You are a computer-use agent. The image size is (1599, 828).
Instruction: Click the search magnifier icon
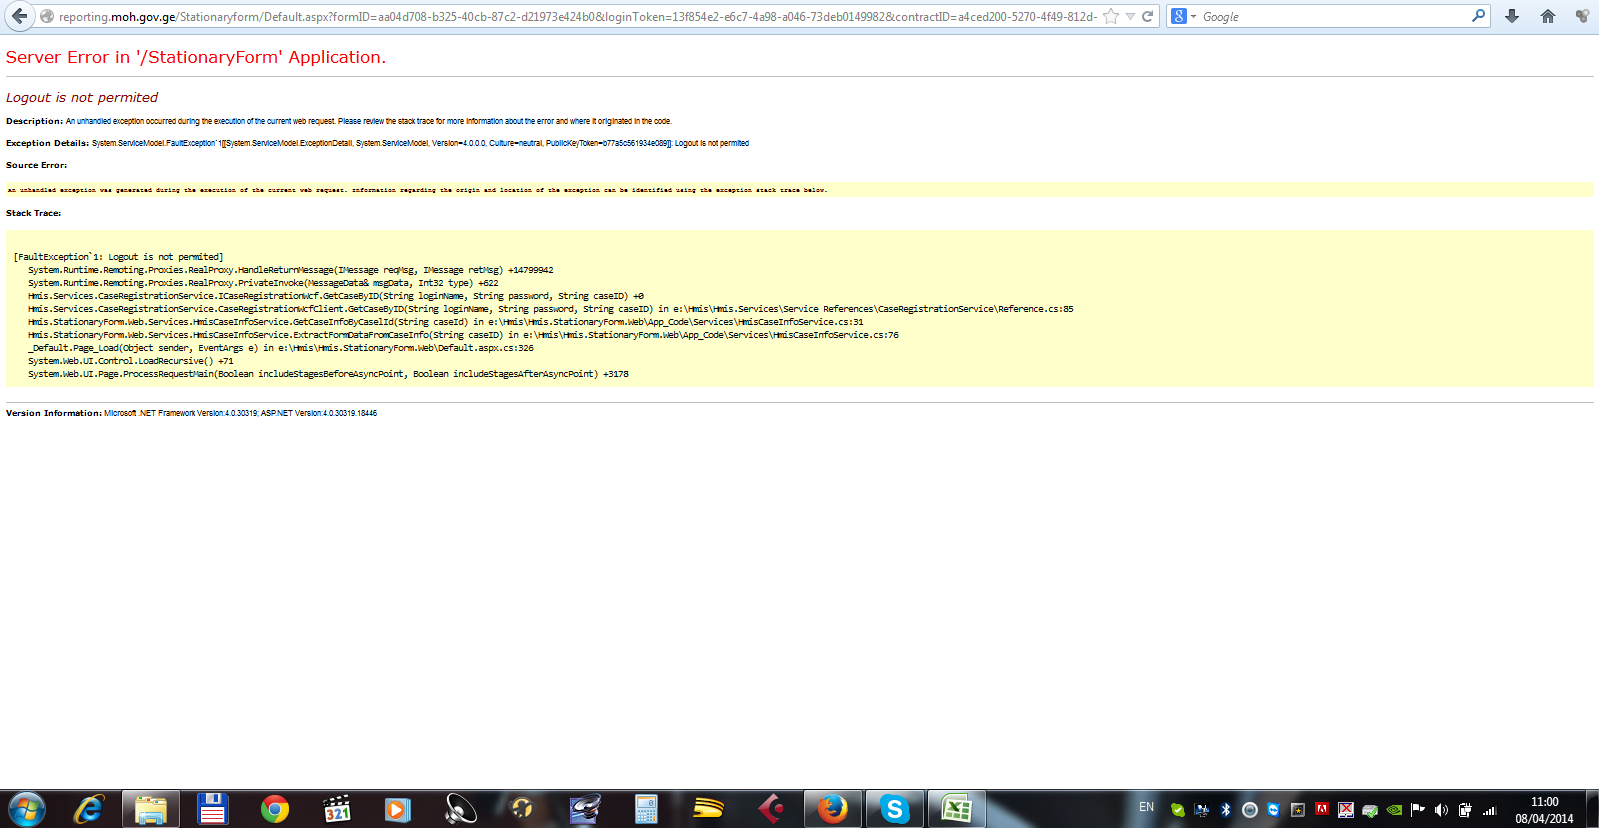pos(1478,16)
